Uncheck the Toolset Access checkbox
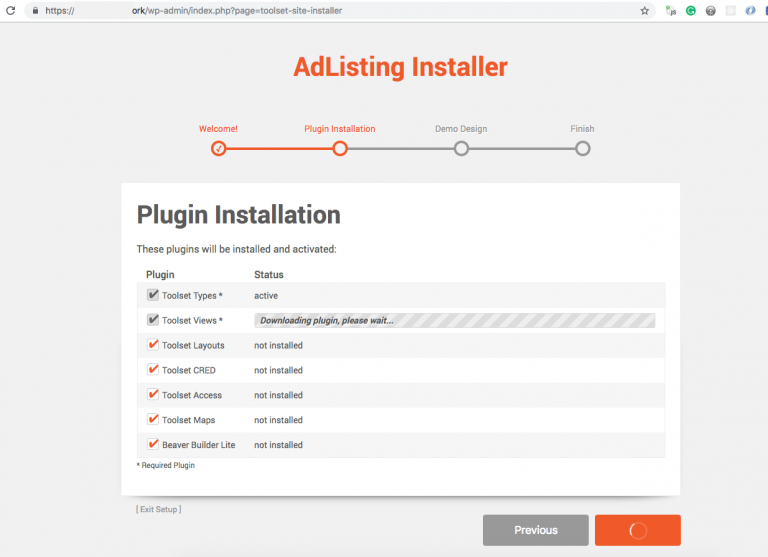Image resolution: width=768 pixels, height=557 pixels. (153, 394)
